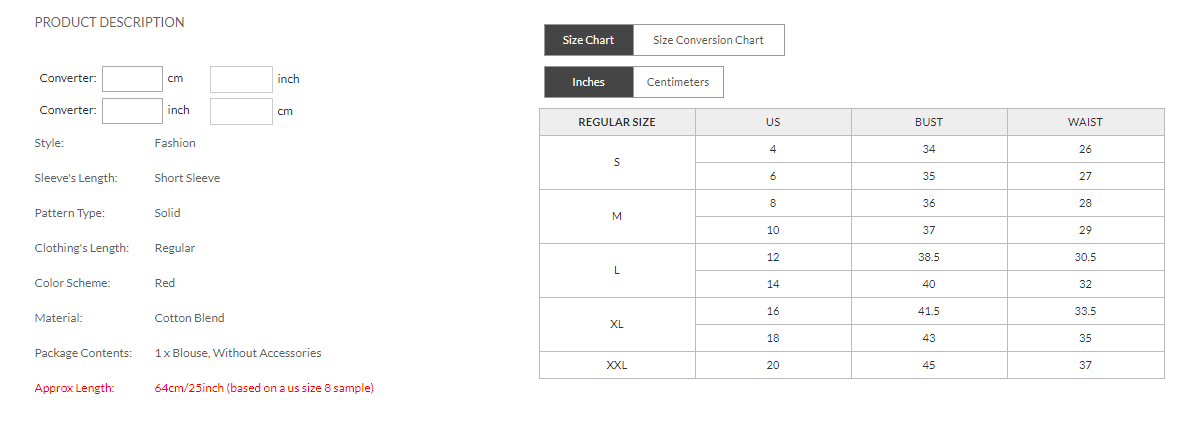Screen dimensions: 1203x427
Task: Switch to the Size Chart tab
Action: (x=588, y=40)
